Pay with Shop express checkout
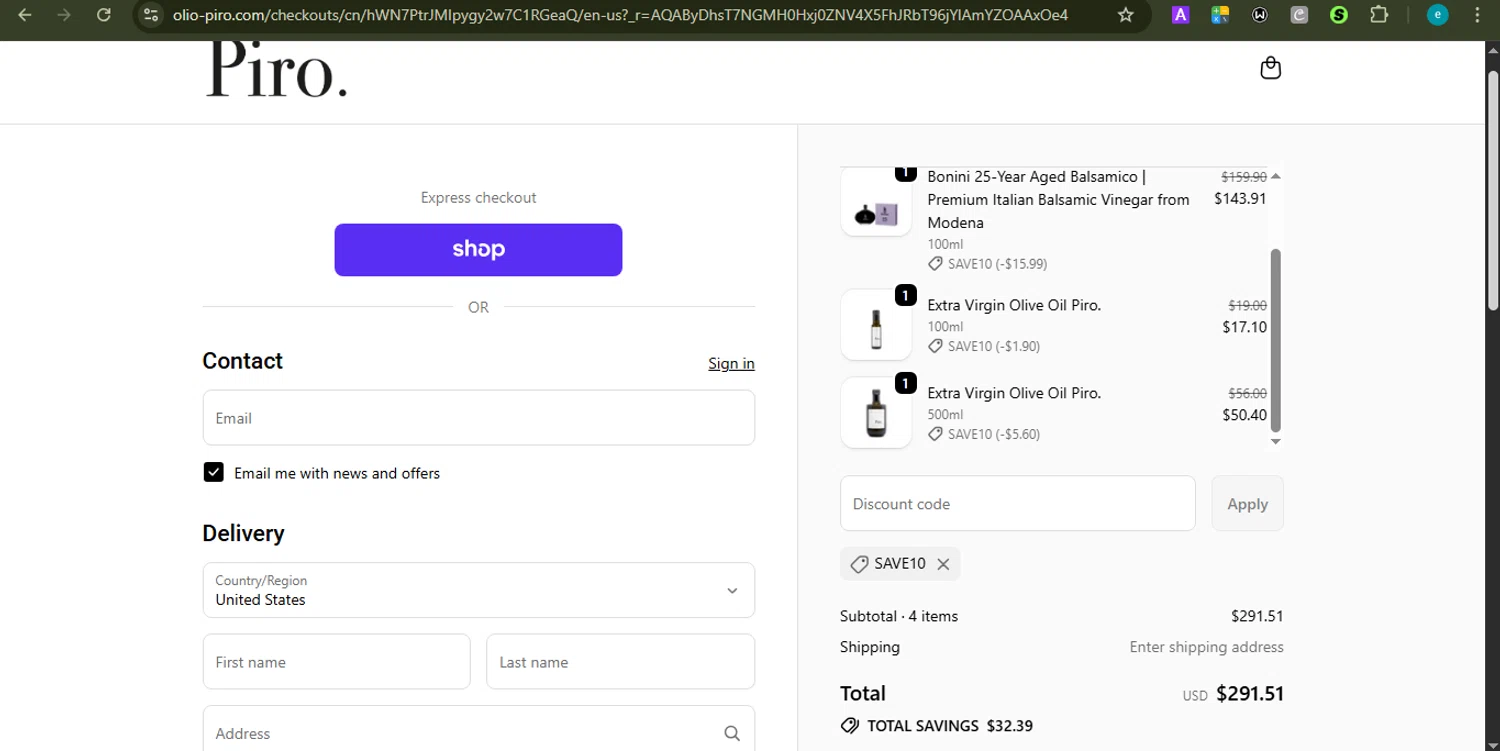 [478, 250]
